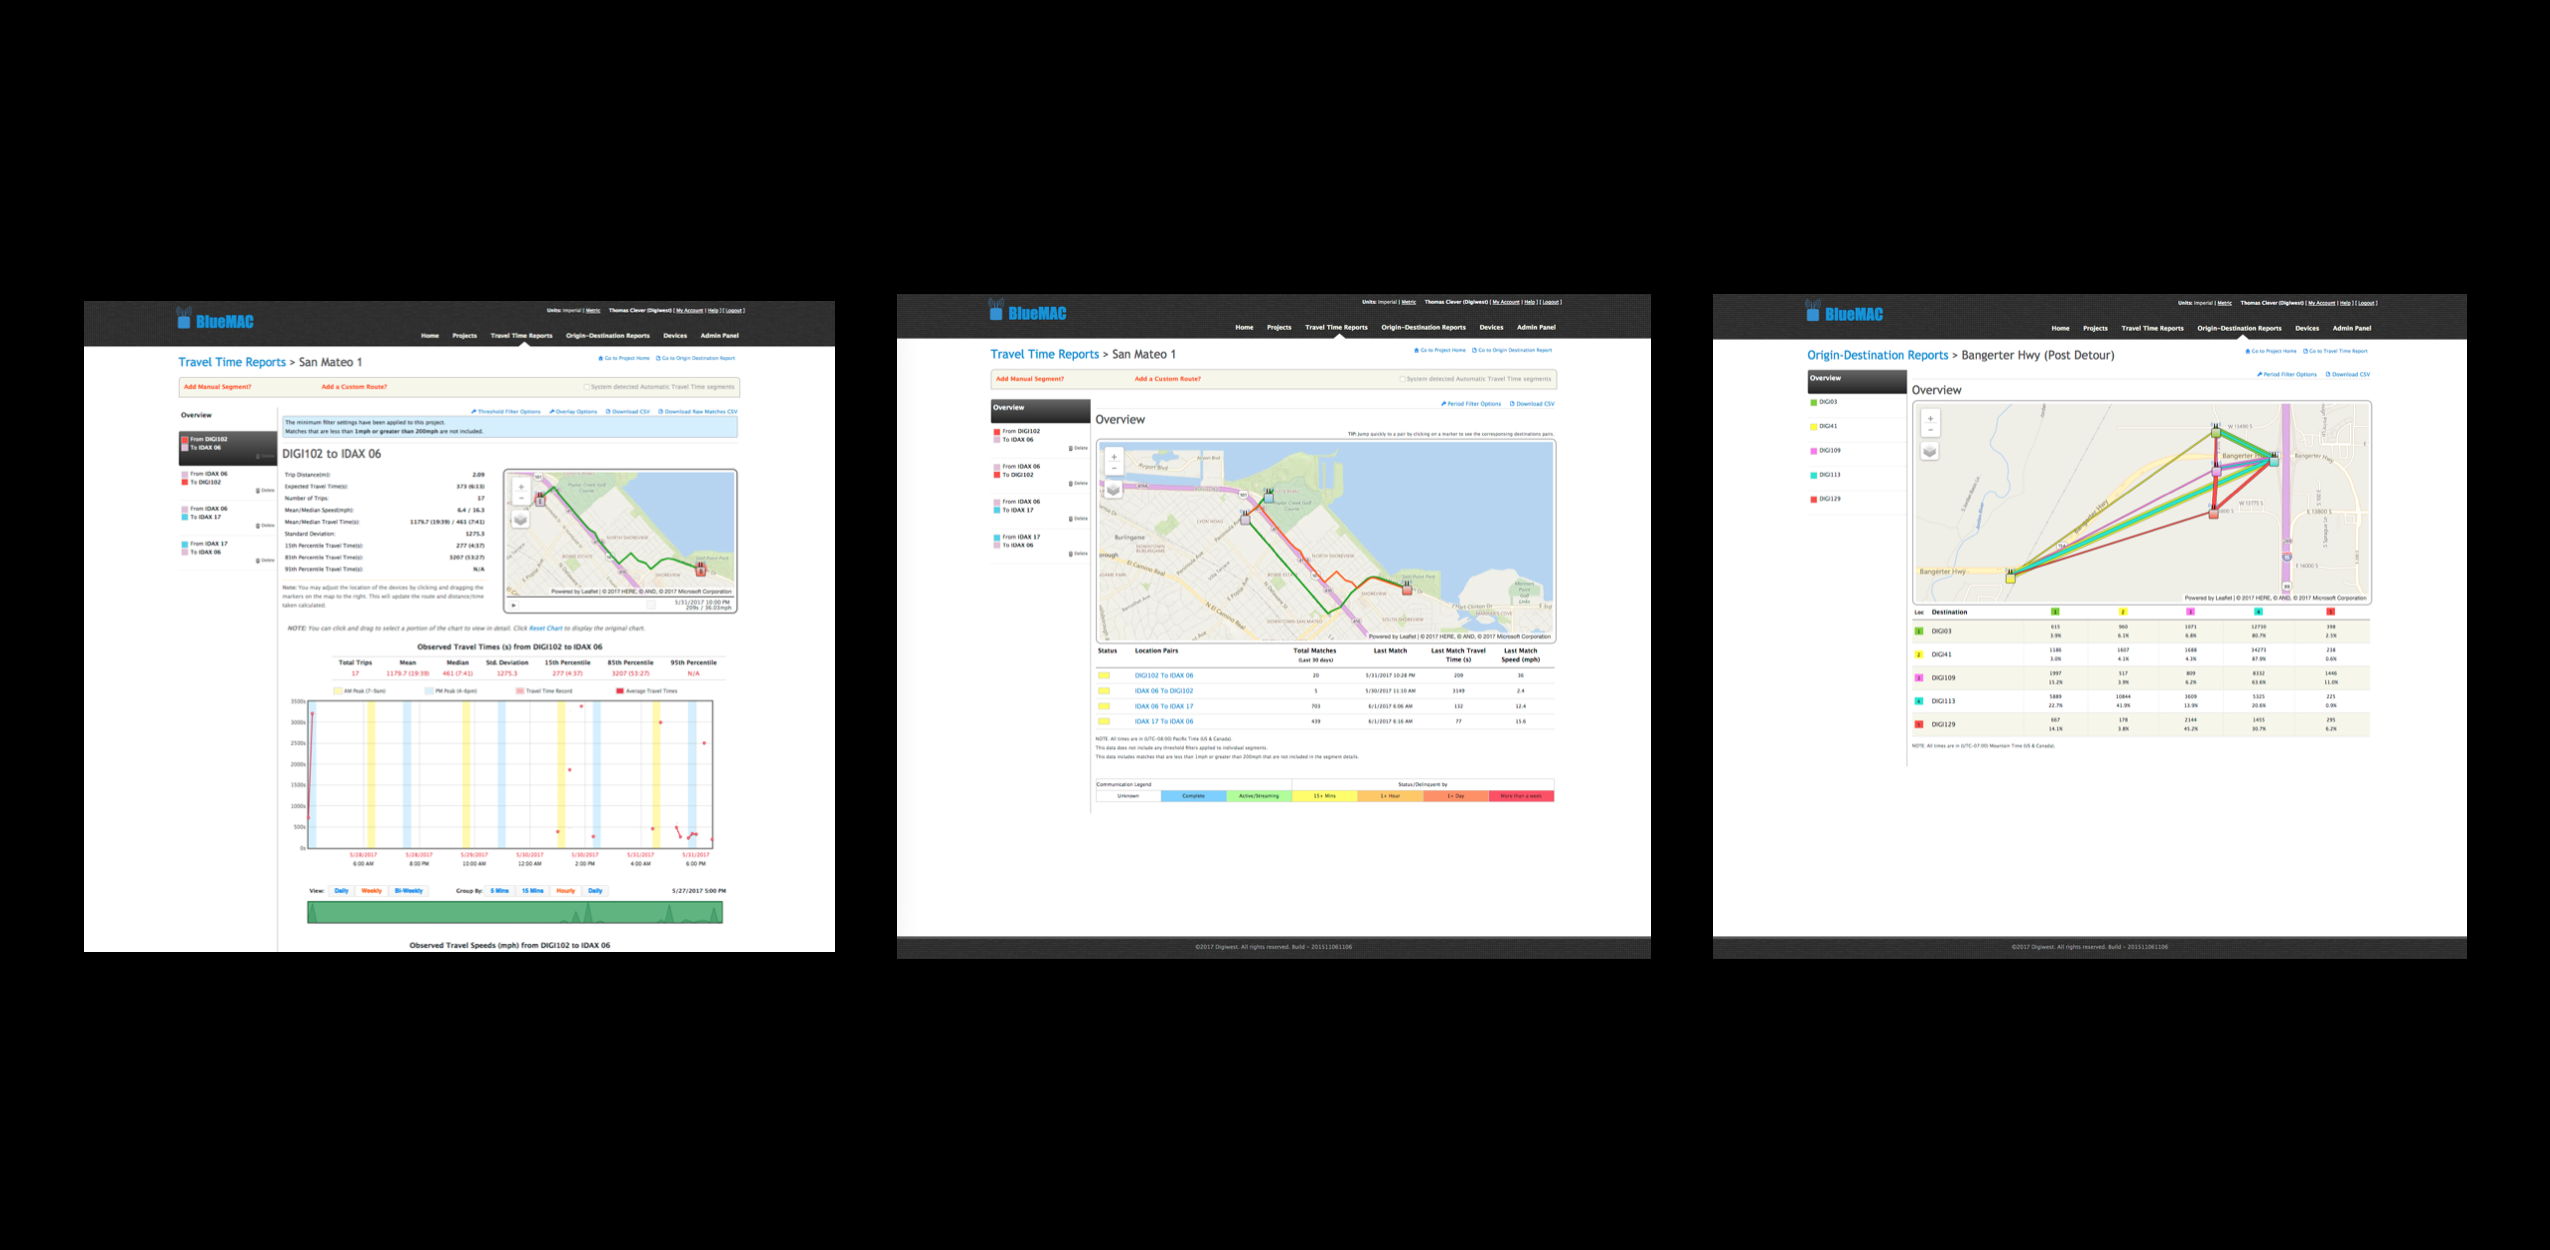Switch chart view to Bi-Weekly
Screen dimensions: 2550x1250
(408, 891)
